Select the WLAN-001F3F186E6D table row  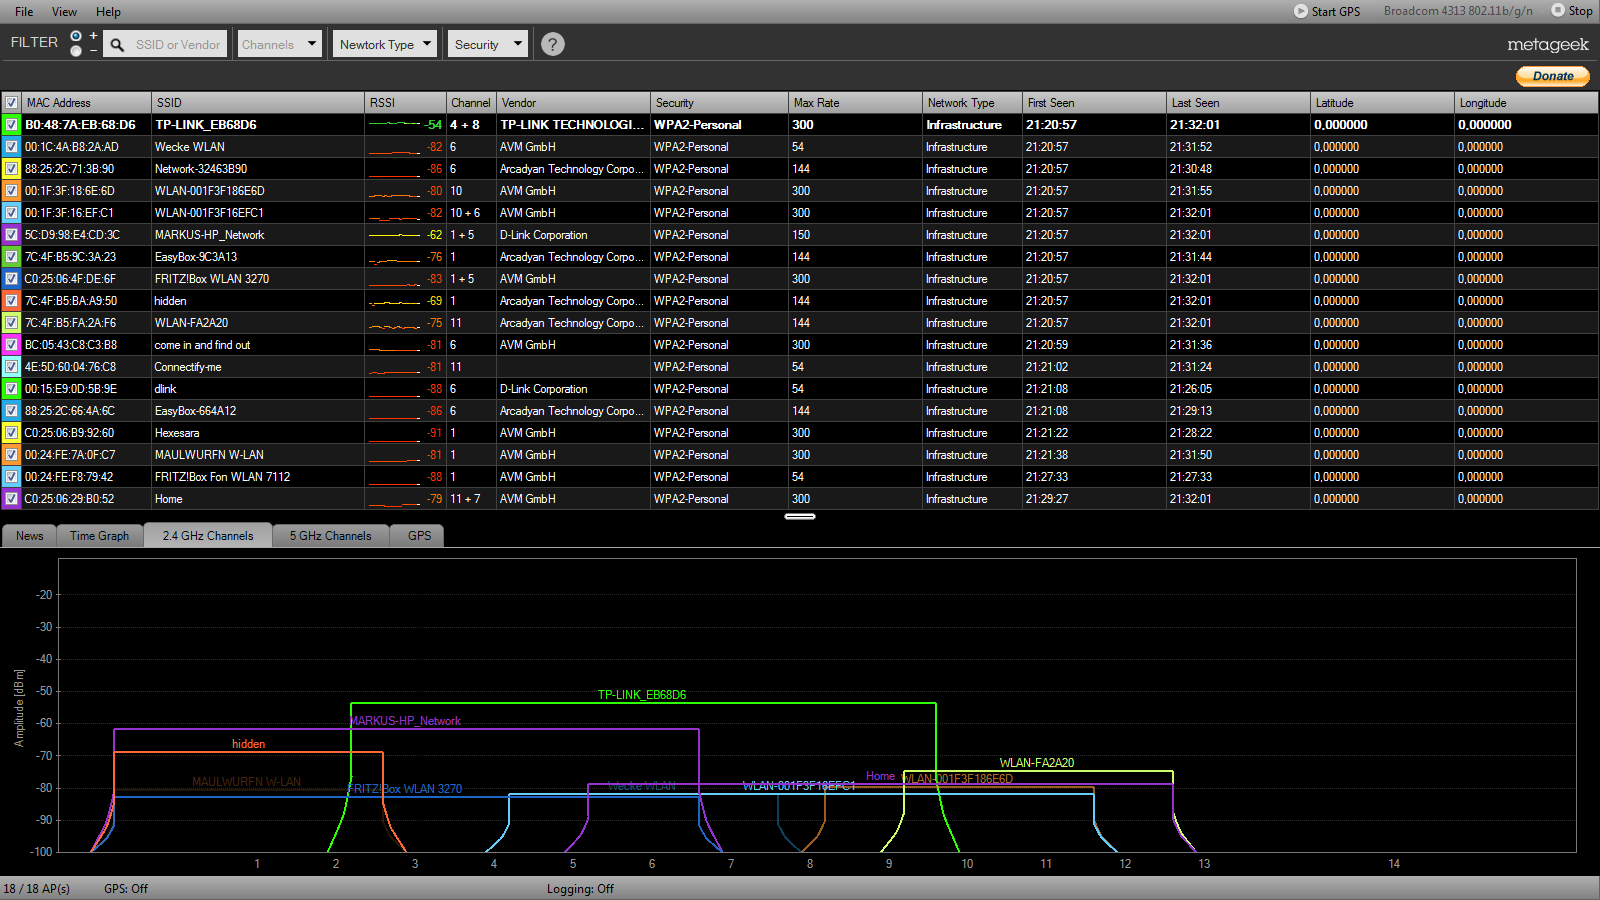point(800,191)
